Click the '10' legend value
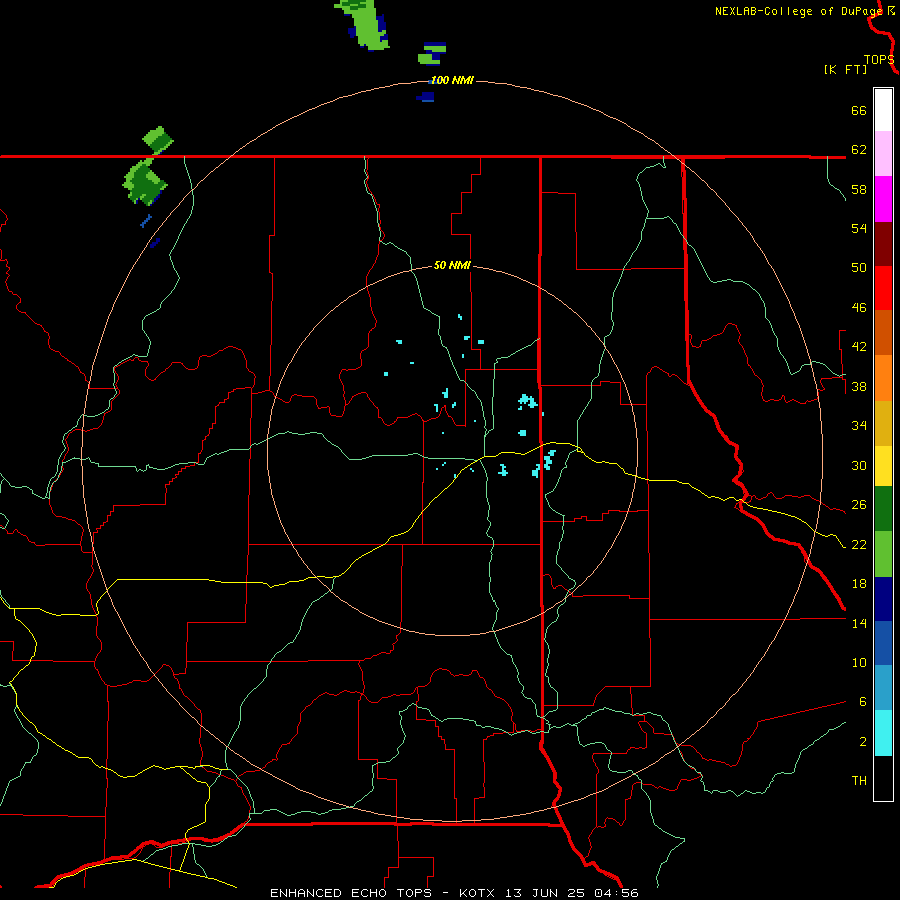 pos(859,662)
